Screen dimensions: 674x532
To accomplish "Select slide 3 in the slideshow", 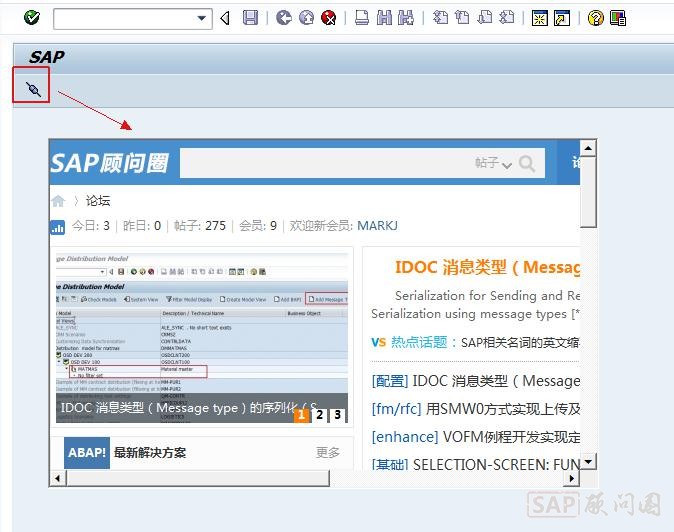I will pos(338,415).
